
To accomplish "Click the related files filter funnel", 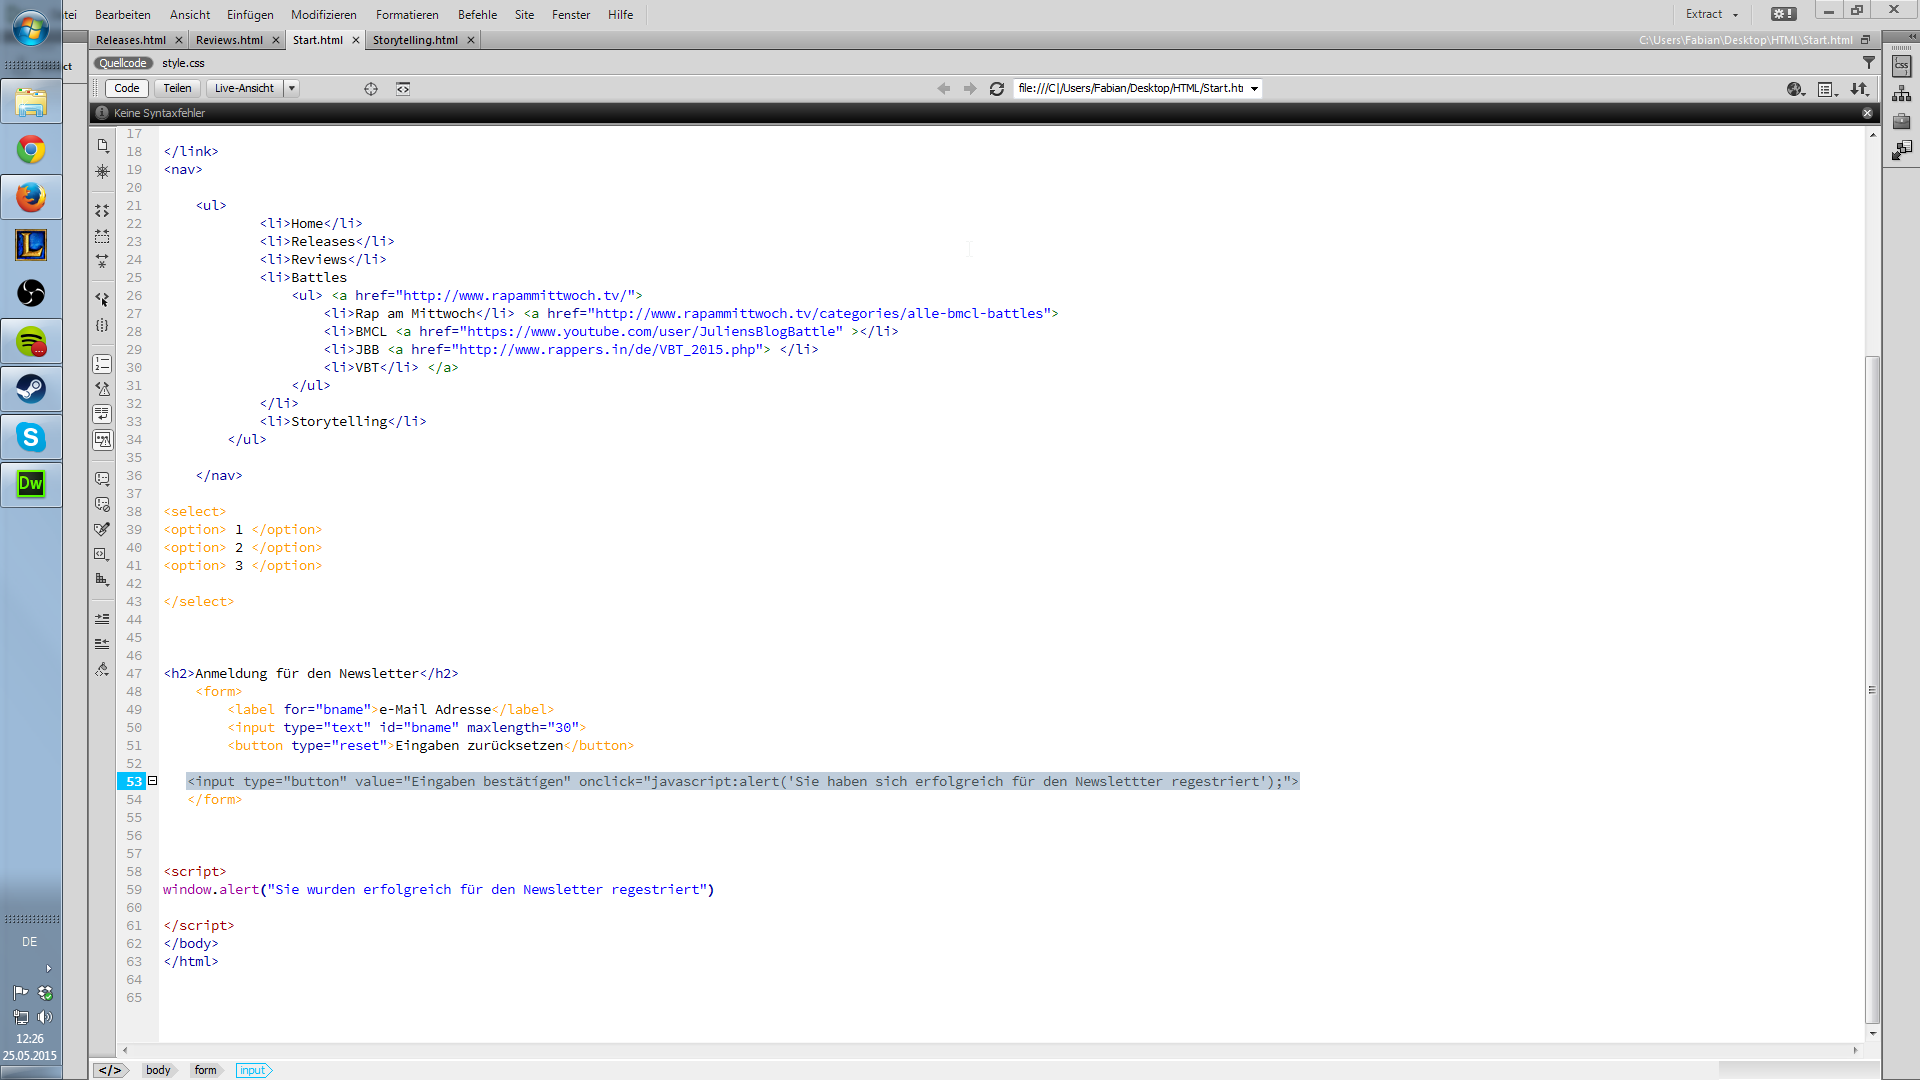I will pos(1868,63).
